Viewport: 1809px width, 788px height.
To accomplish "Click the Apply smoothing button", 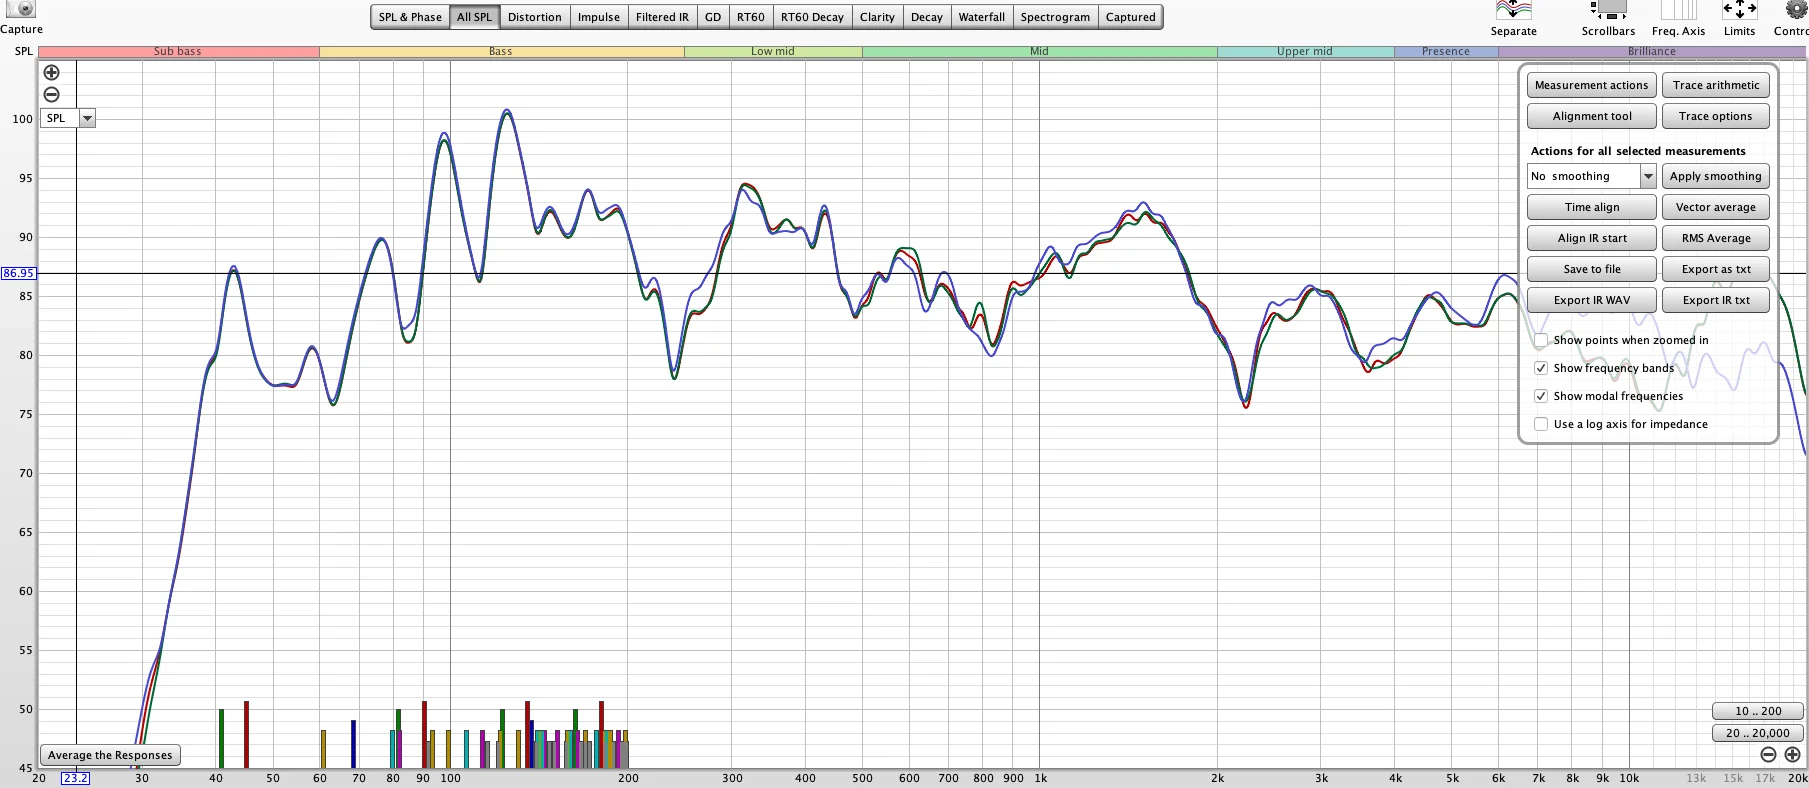I will tap(1715, 176).
